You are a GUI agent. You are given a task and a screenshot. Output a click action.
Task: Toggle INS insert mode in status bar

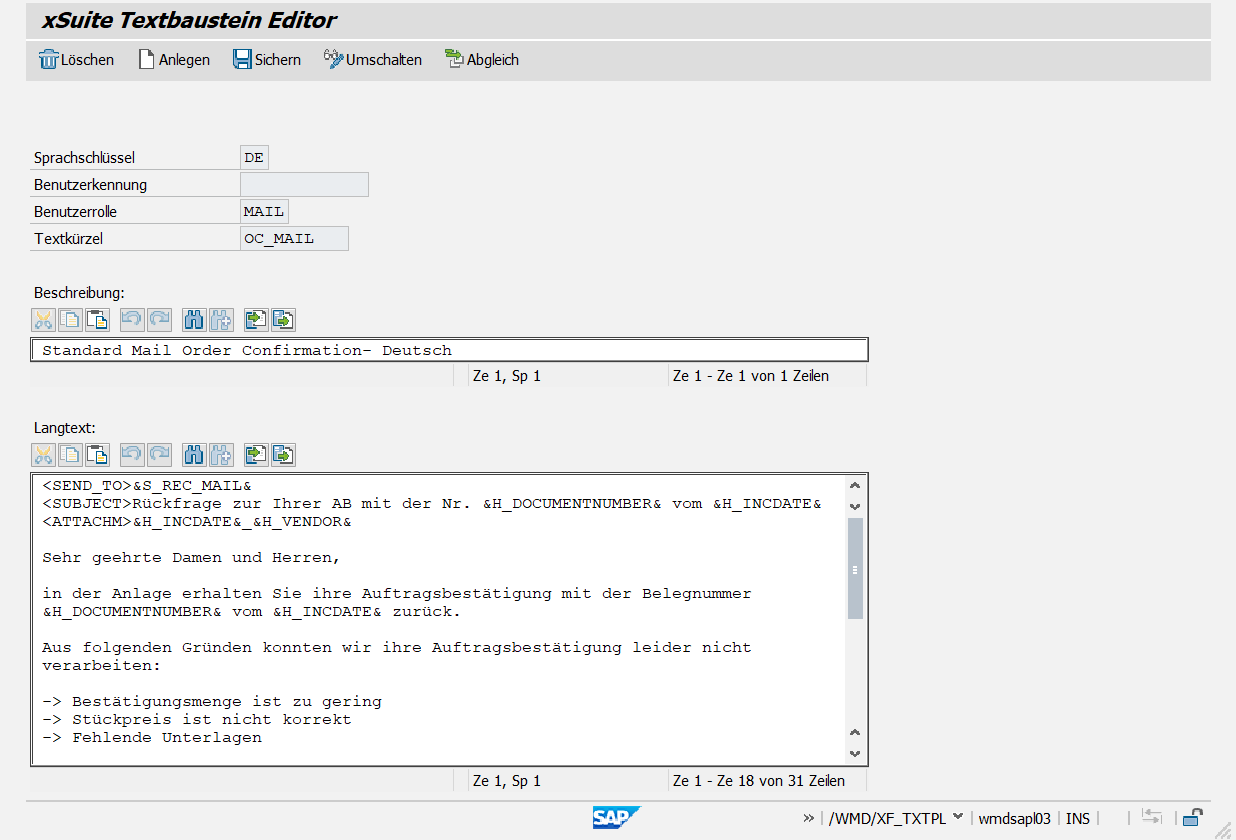[1077, 818]
